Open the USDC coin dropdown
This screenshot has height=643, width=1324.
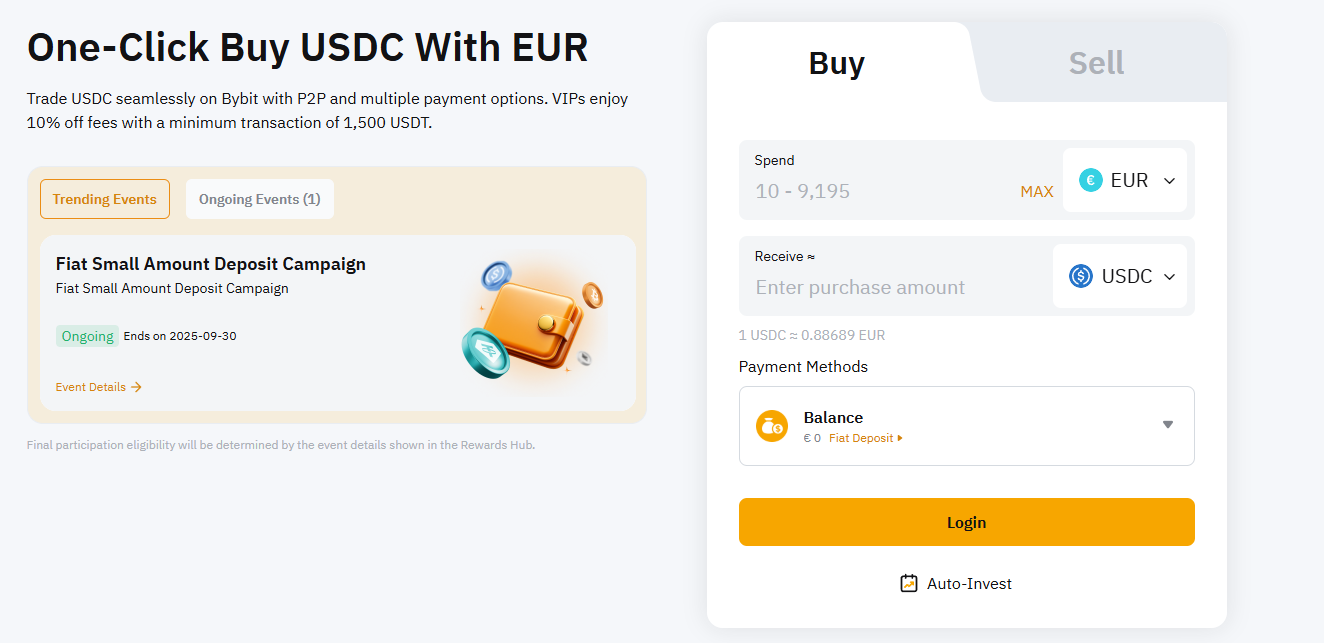(1169, 276)
